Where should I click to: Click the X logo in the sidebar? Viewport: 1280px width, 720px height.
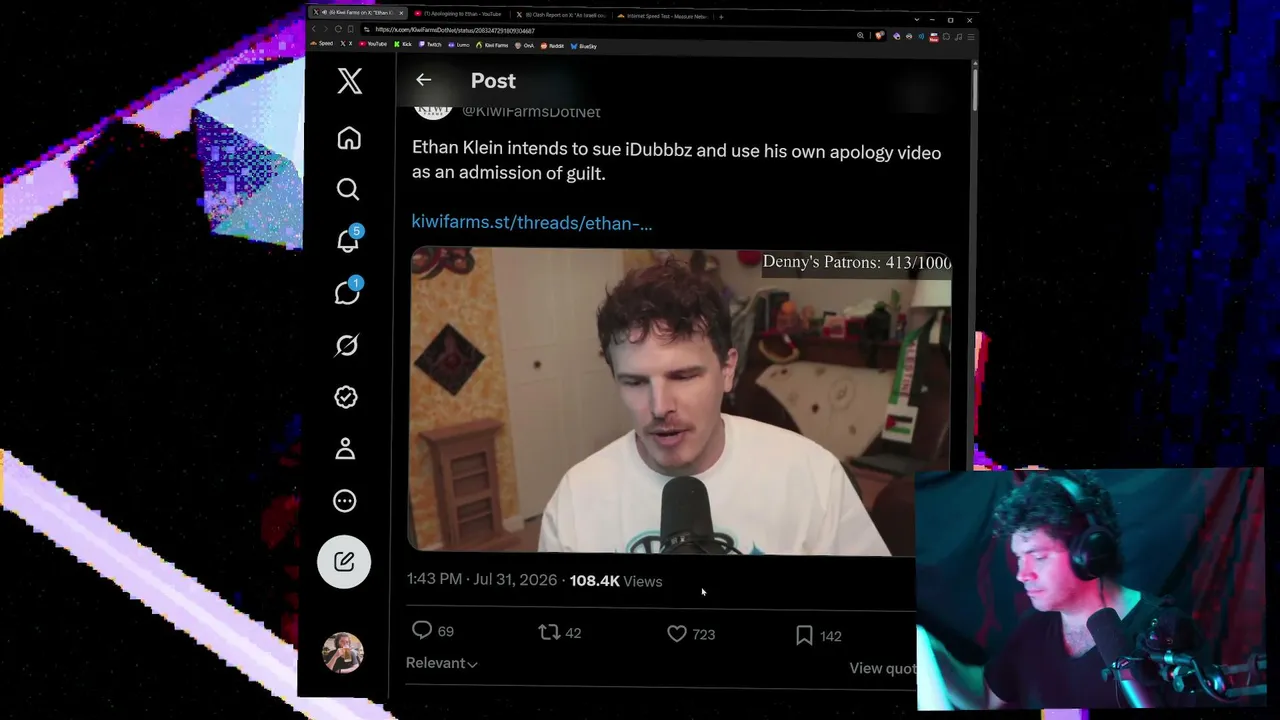point(349,81)
